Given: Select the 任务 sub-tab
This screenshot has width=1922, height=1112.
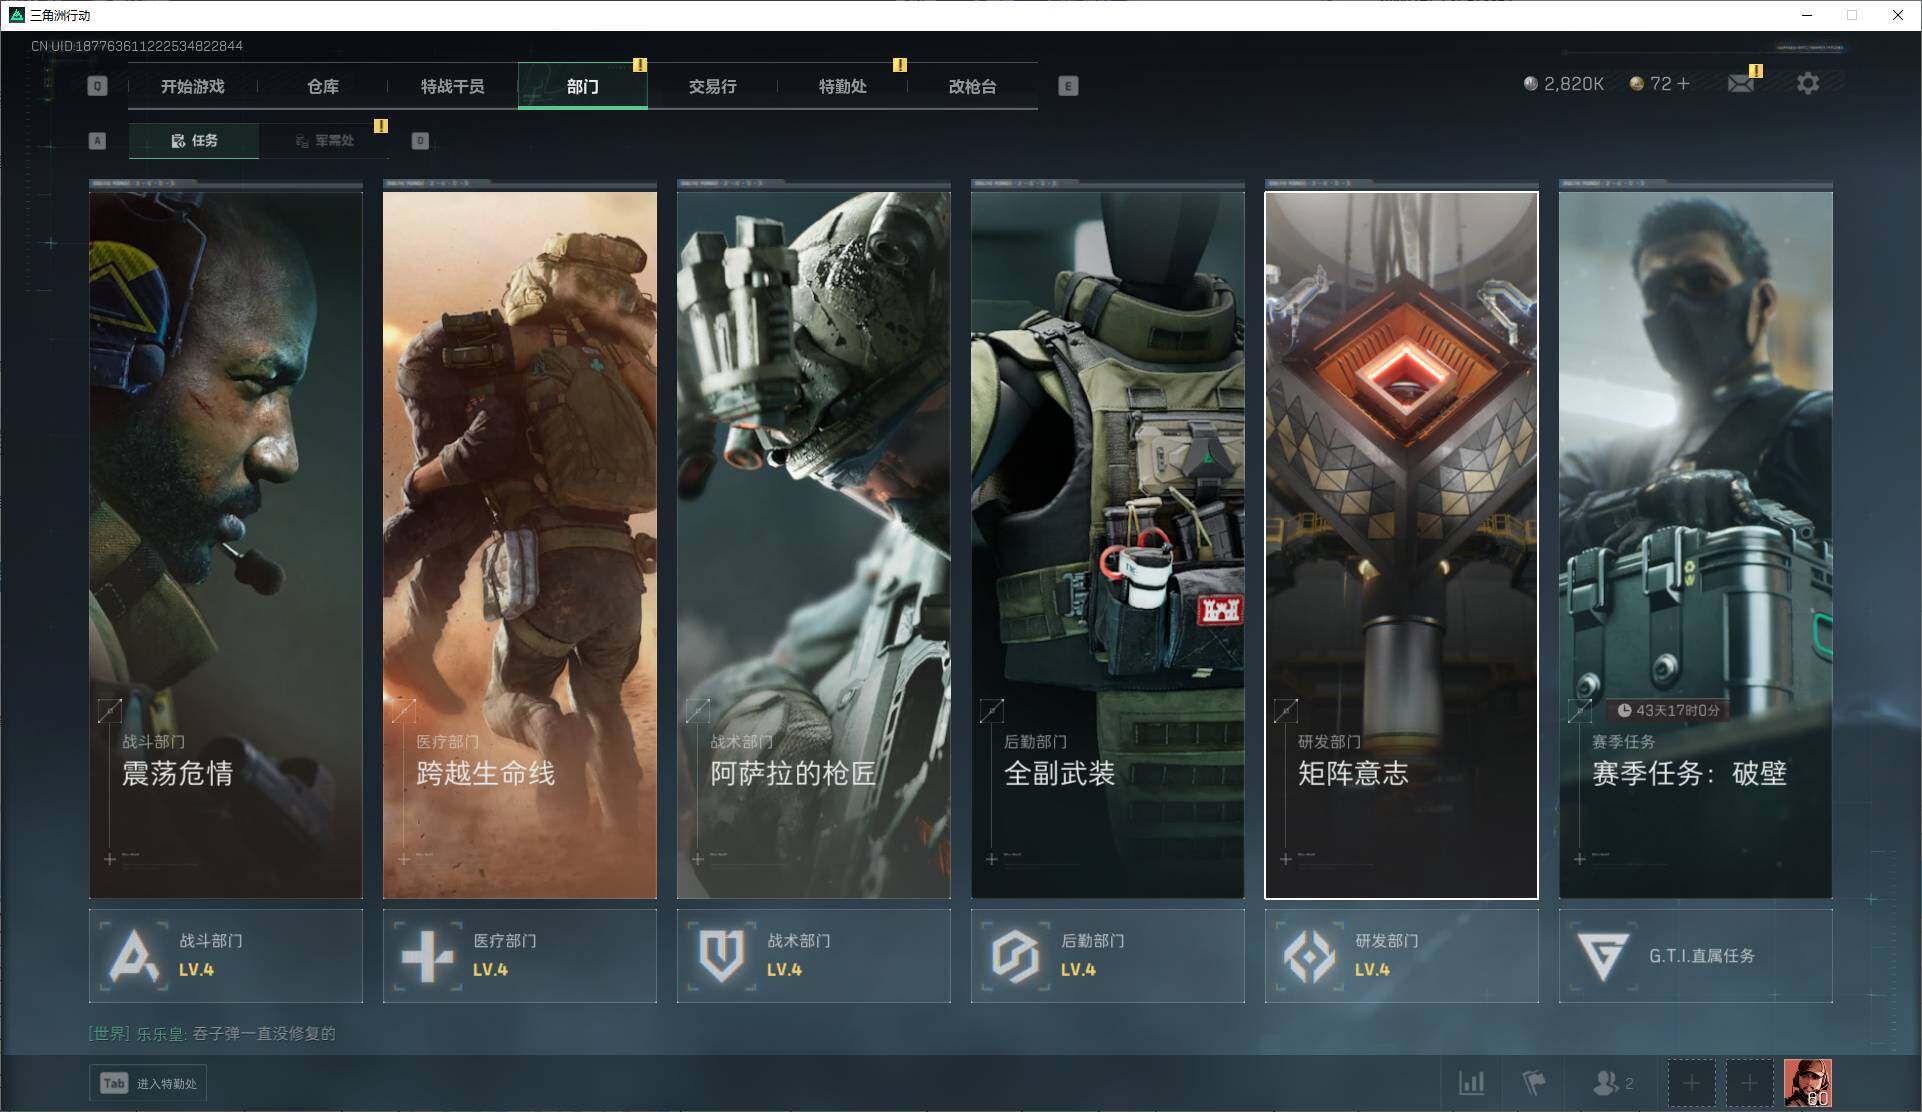Looking at the screenshot, I should [194, 140].
